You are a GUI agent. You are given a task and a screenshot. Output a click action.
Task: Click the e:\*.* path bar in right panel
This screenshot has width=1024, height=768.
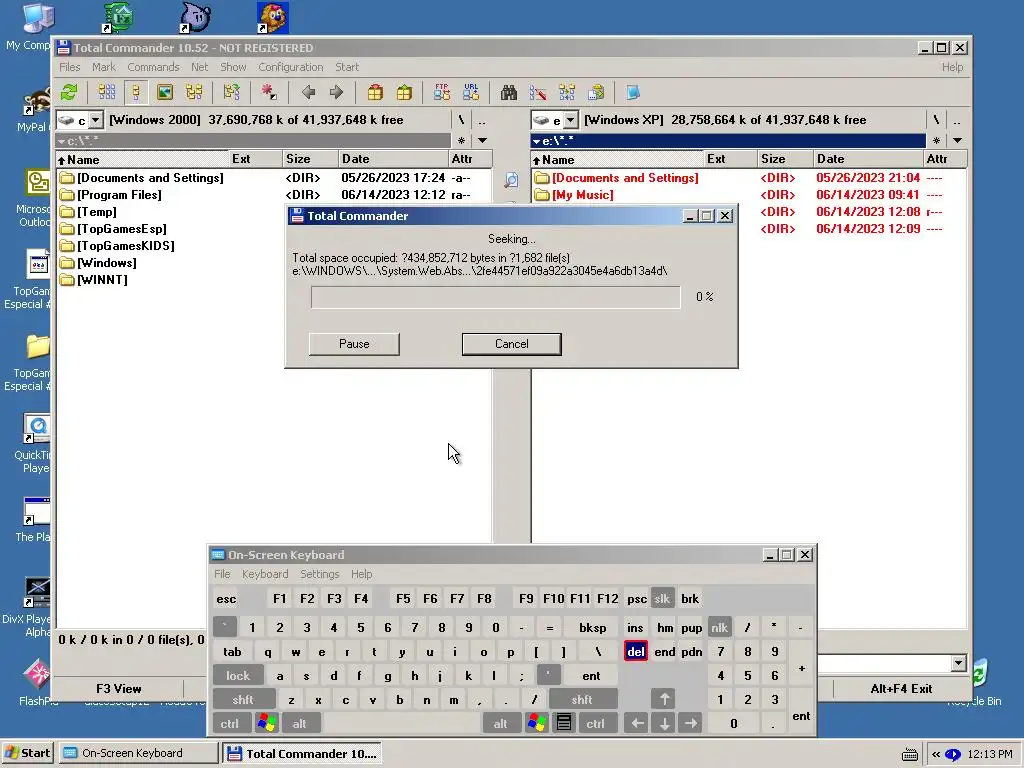point(728,140)
